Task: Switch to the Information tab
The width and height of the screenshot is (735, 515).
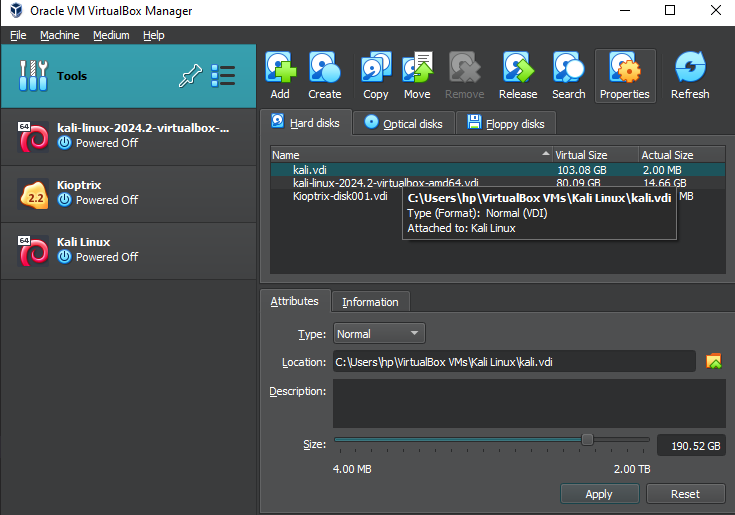Action: [x=370, y=302]
